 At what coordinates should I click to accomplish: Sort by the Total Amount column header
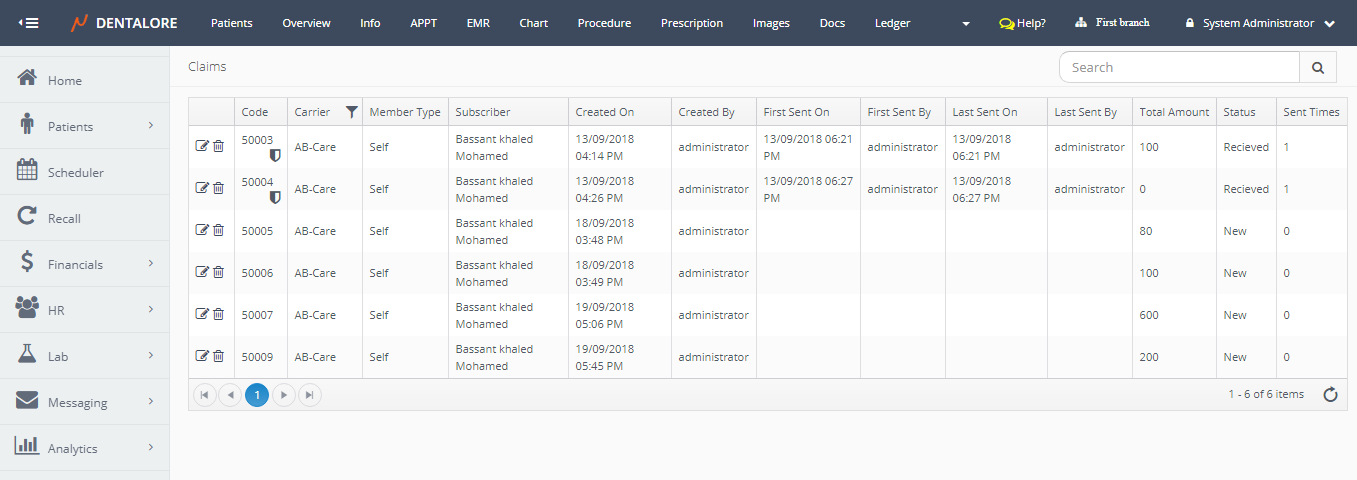pyautogui.click(x=1174, y=112)
